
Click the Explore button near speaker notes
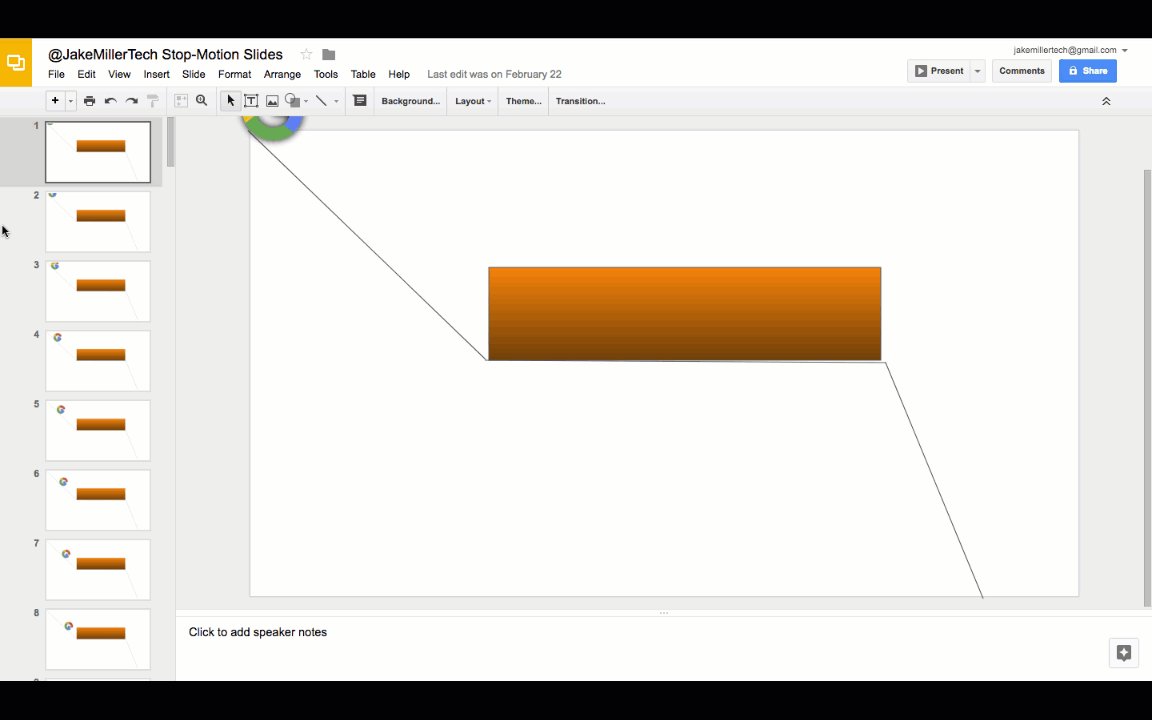1123,652
